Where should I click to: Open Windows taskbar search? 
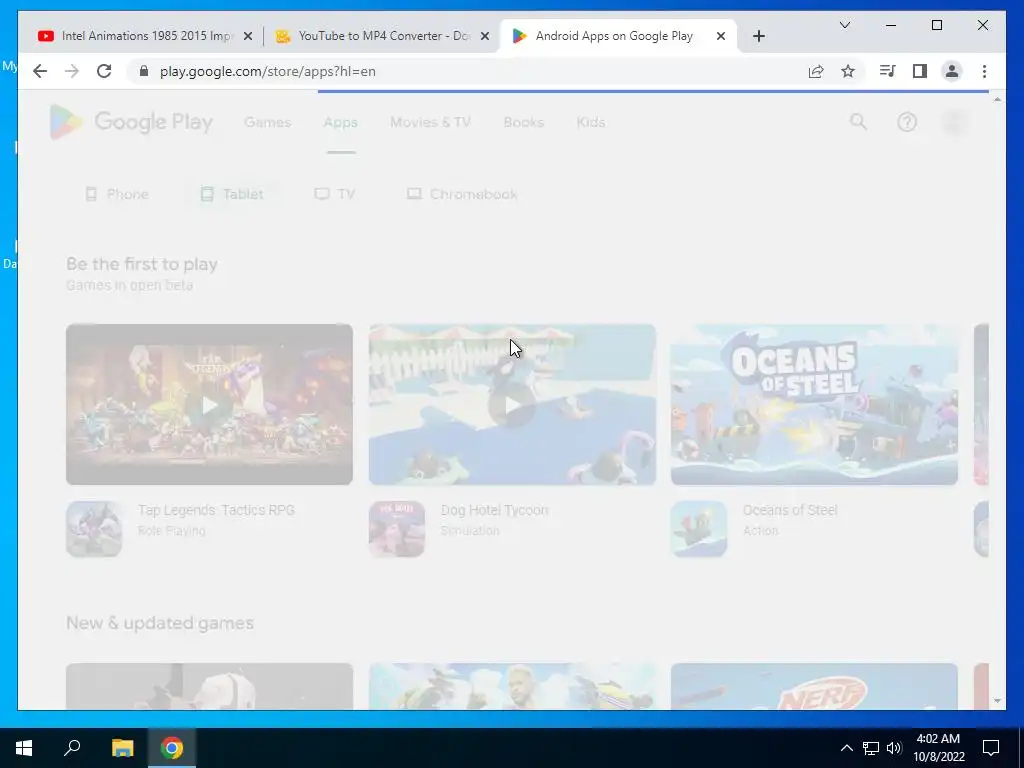click(72, 748)
